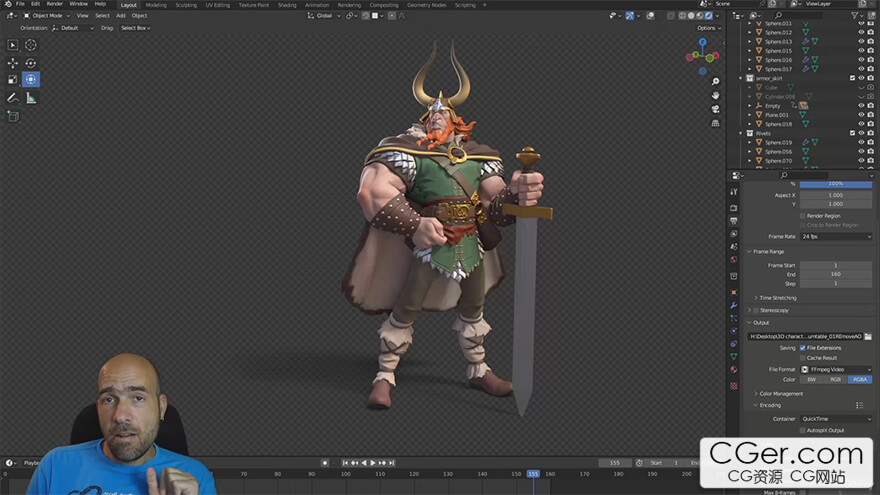Viewport: 880px width, 495px height.
Task: Uncheck the File Extensions checkbox
Action: click(803, 348)
